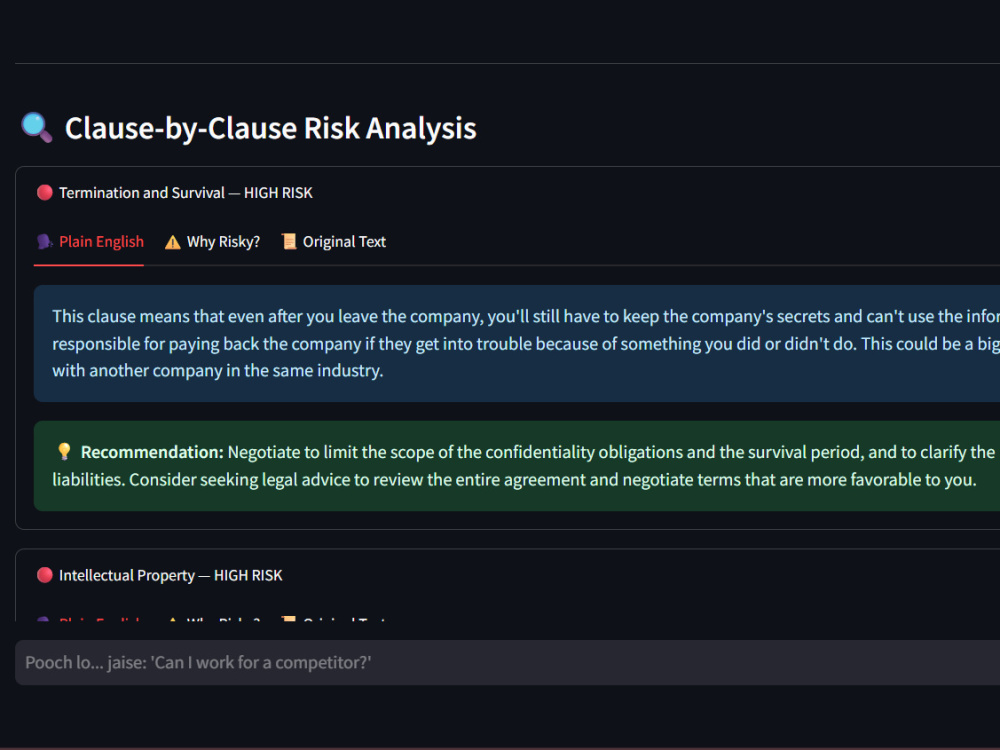Click the speaking head icon on Plain English

click(45, 242)
